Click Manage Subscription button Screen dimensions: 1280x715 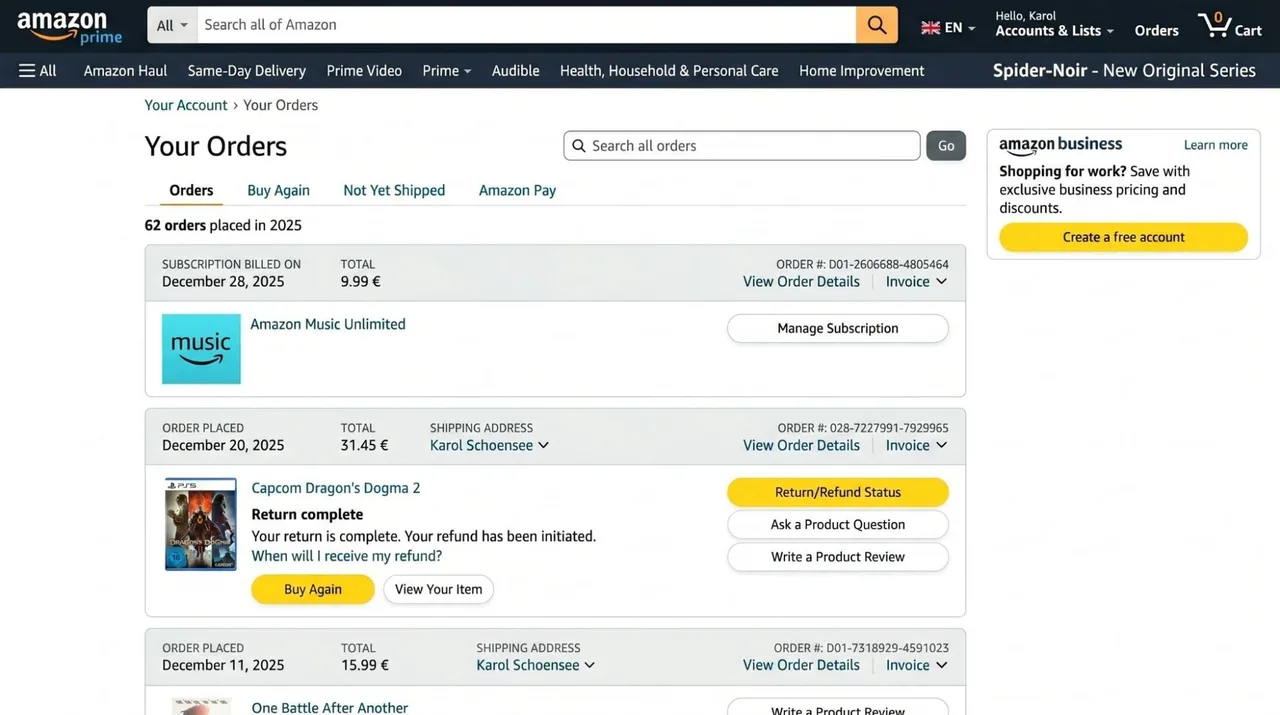(838, 329)
